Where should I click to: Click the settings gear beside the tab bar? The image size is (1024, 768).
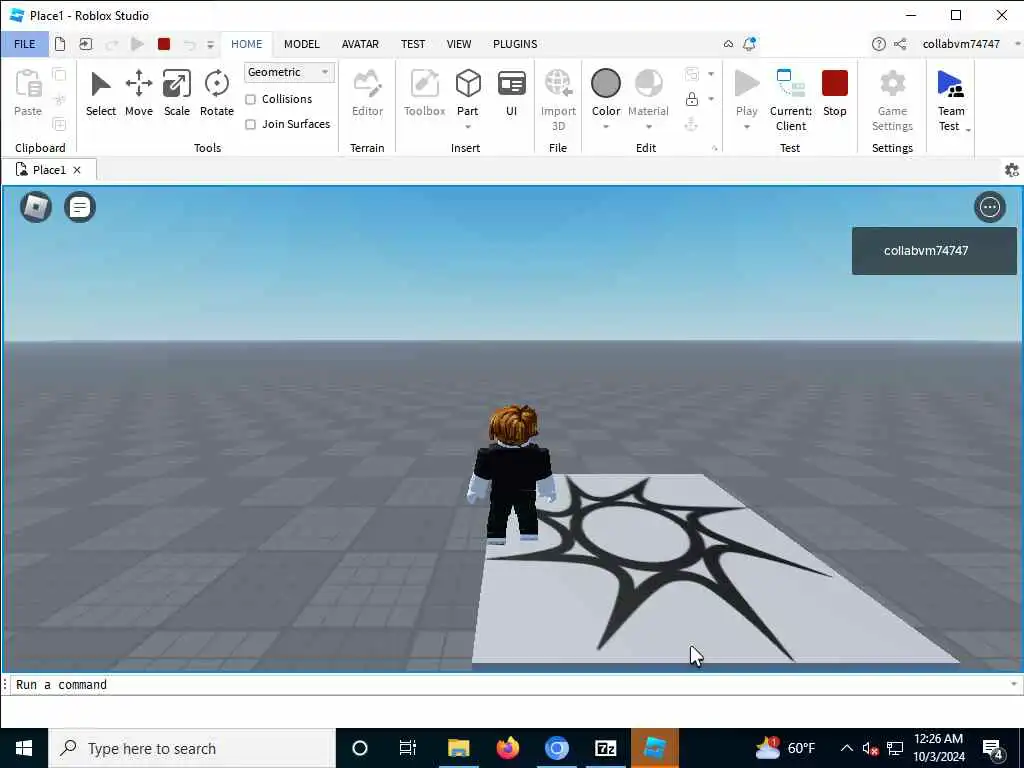(x=1012, y=170)
